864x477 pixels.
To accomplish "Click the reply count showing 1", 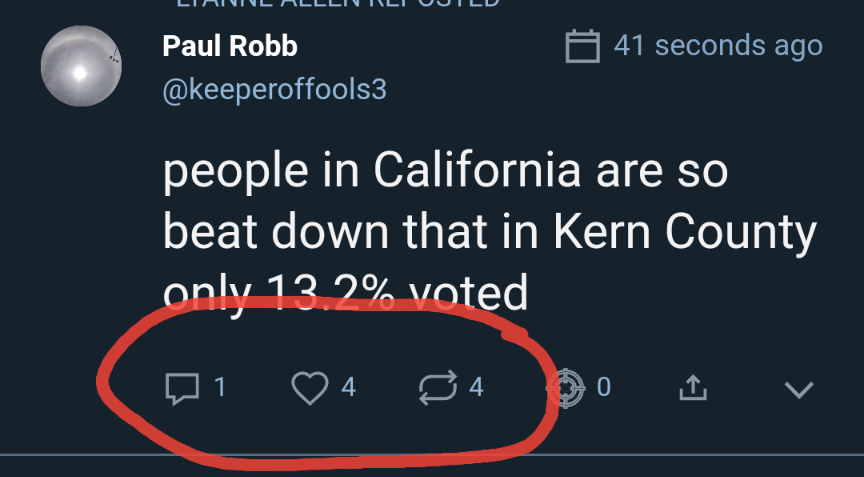I will click(x=219, y=387).
